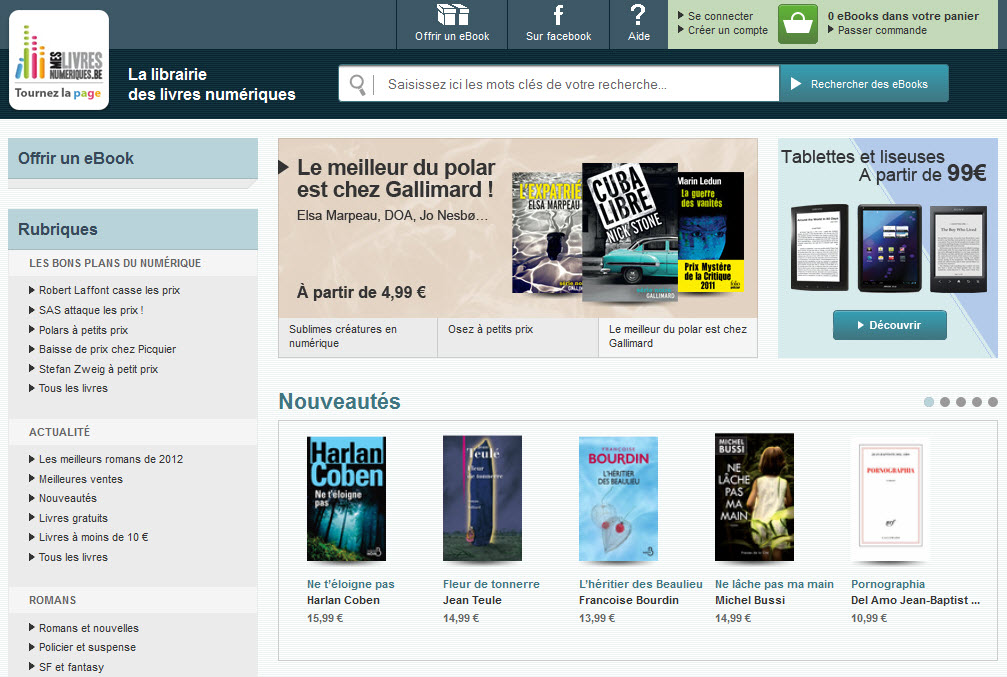Click the green shopping basket icon
The width and height of the screenshot is (1007, 677).
(x=798, y=24)
